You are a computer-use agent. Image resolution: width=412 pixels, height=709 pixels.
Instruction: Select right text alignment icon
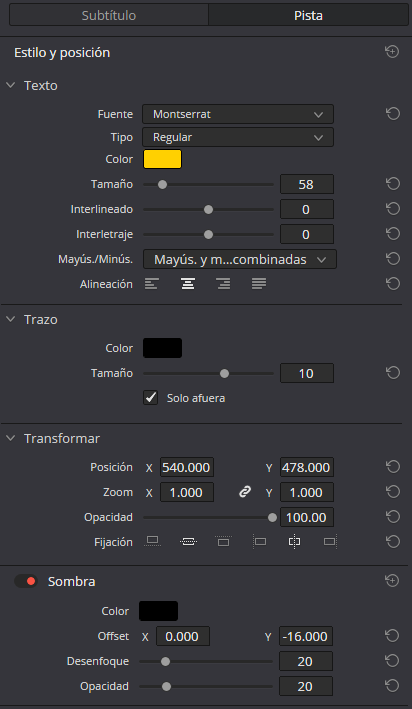(223, 284)
